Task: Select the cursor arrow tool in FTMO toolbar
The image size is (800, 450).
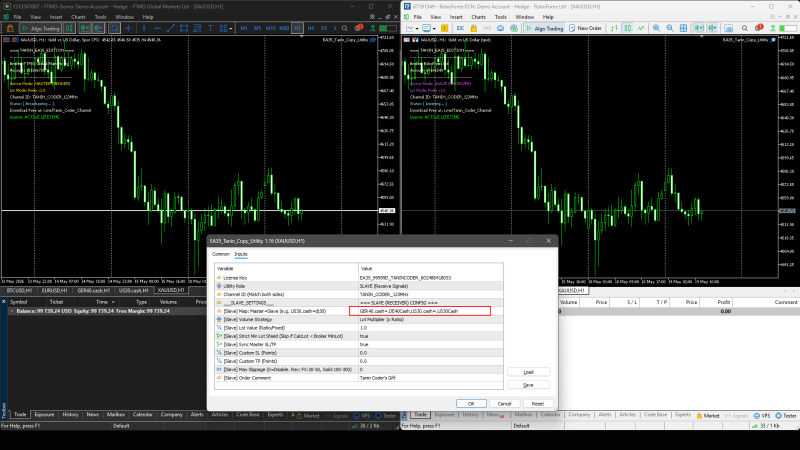Action: pyautogui.click(x=115, y=28)
